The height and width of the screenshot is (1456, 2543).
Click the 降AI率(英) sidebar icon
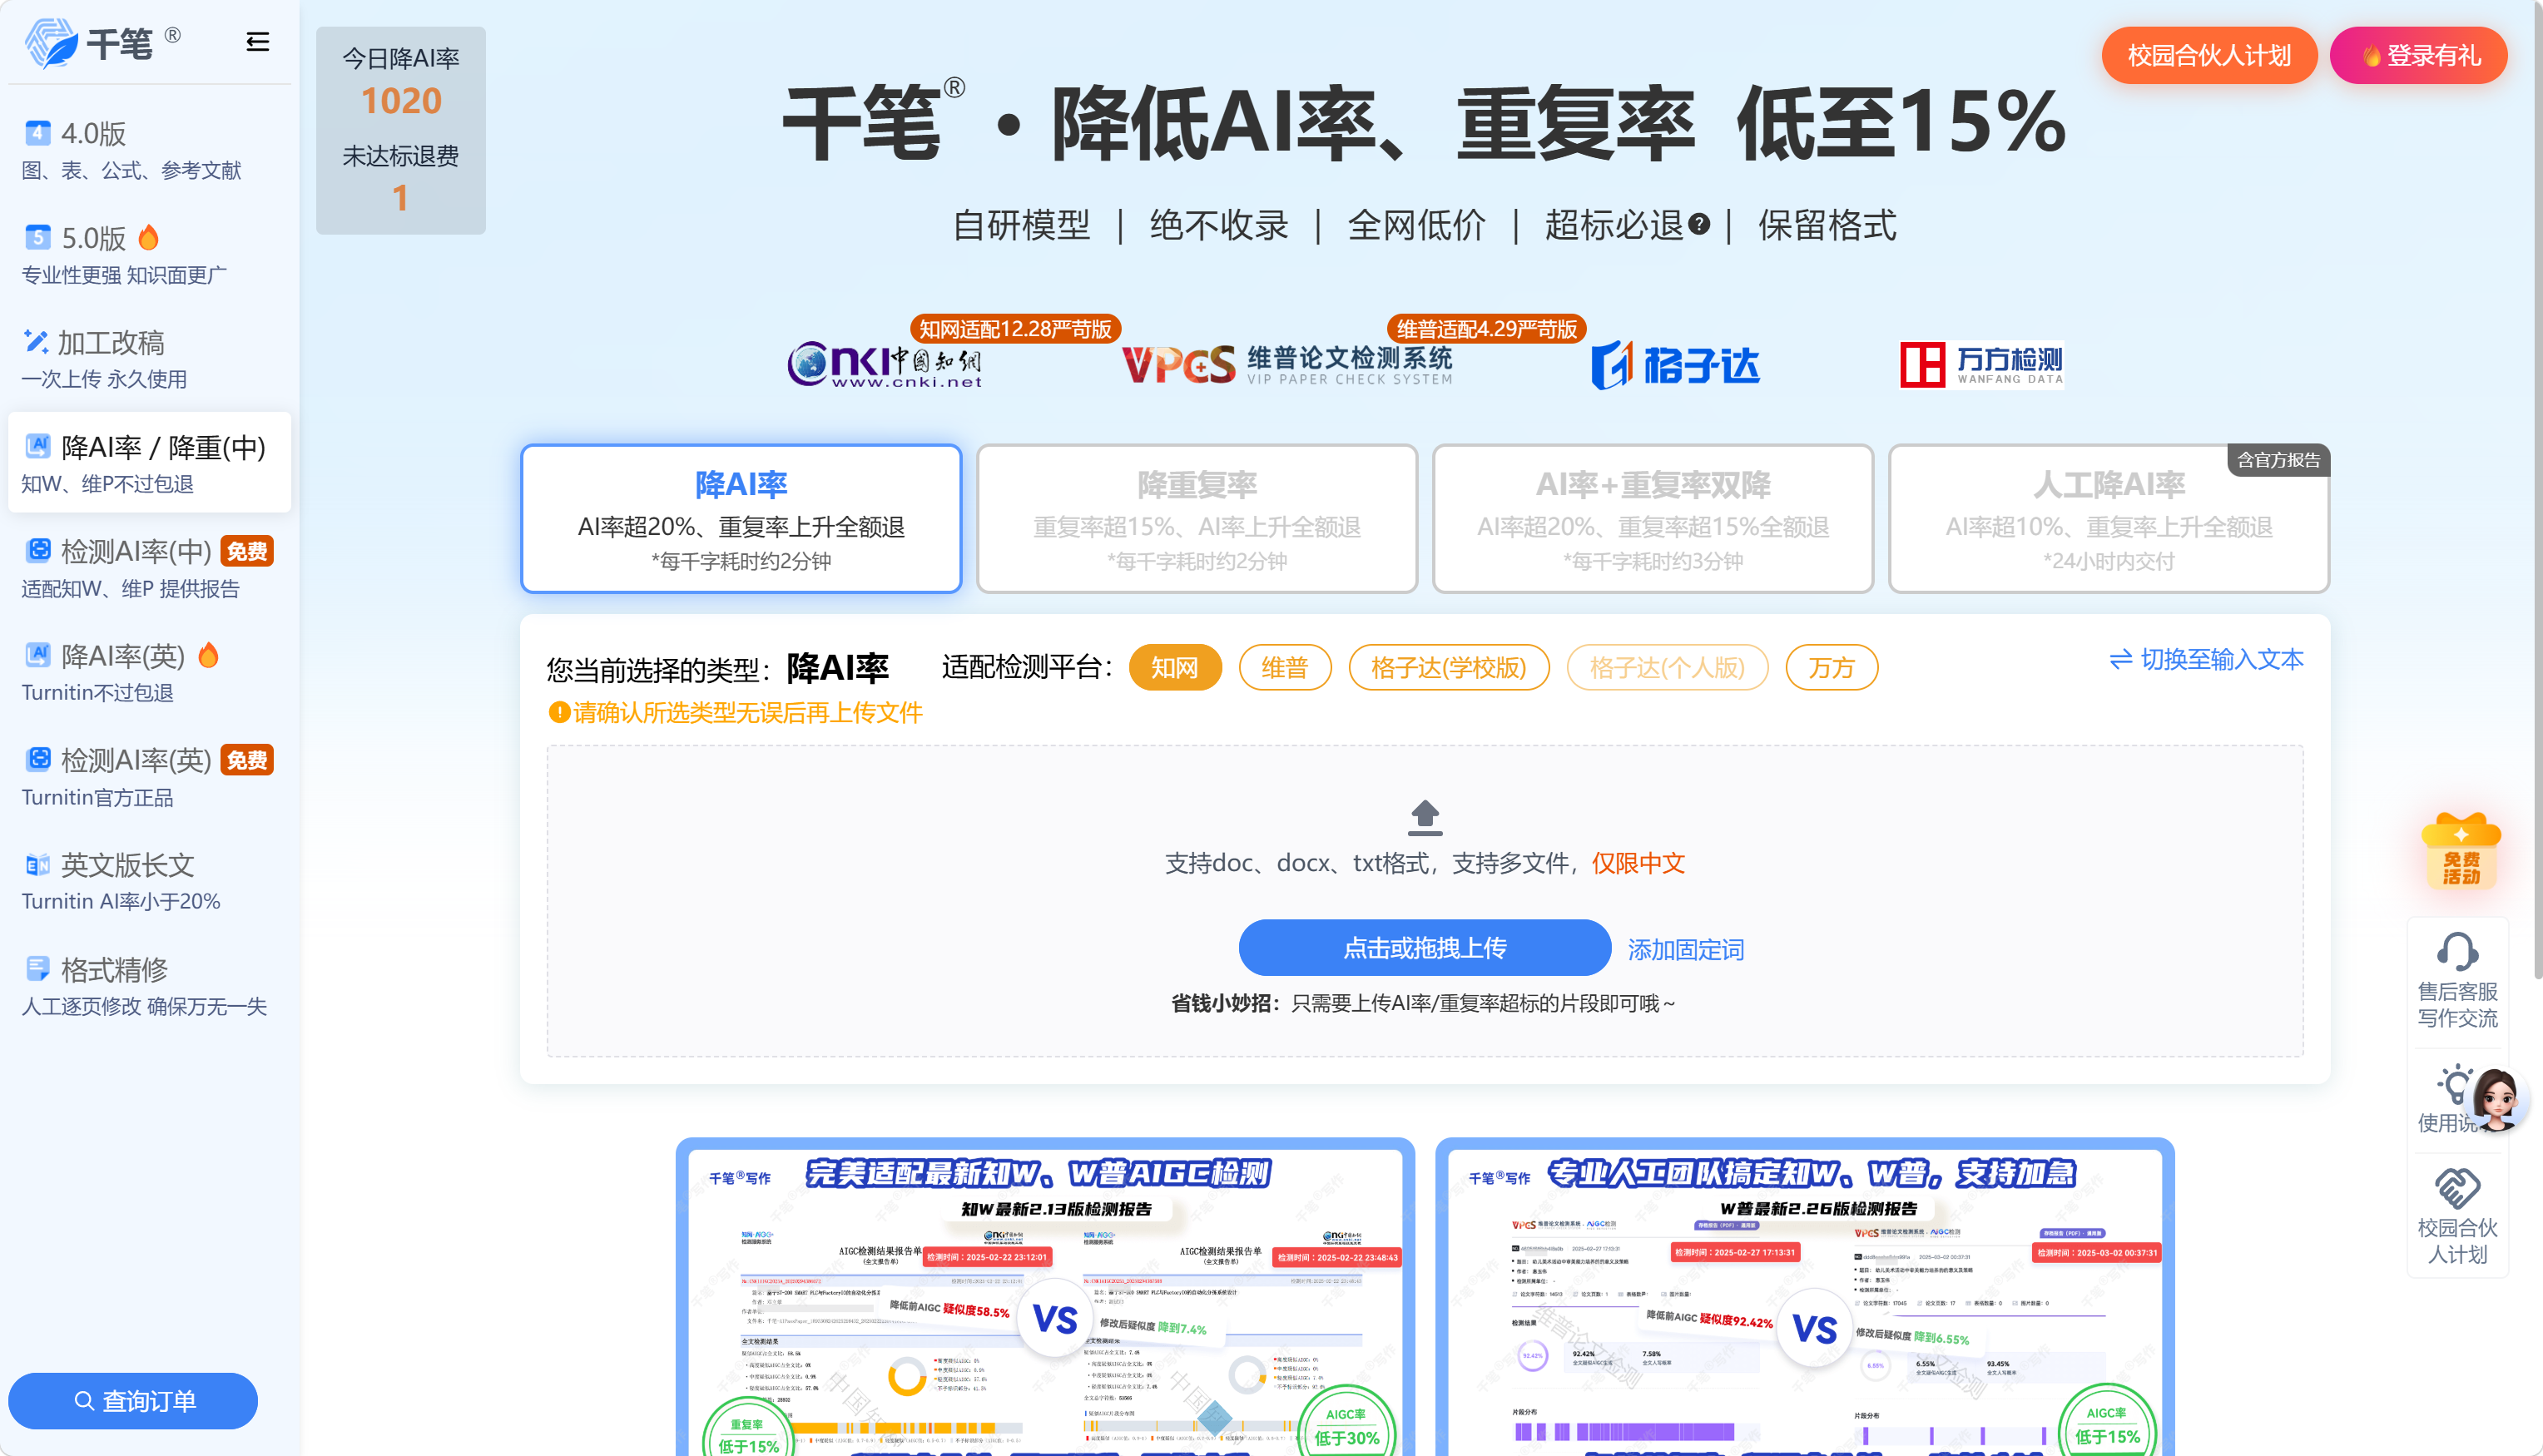(37, 655)
